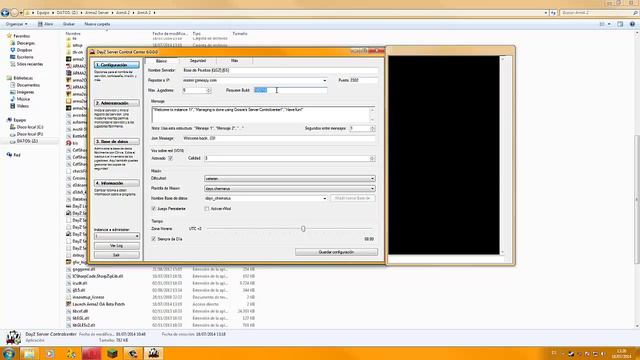Open the Minecraft block taskbar icon

pyautogui.click(x=112, y=353)
